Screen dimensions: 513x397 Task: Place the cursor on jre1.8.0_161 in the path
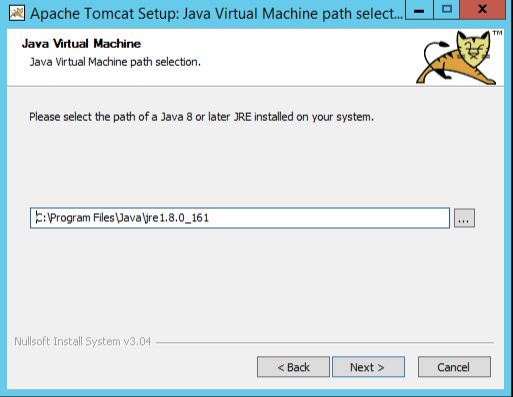point(176,218)
